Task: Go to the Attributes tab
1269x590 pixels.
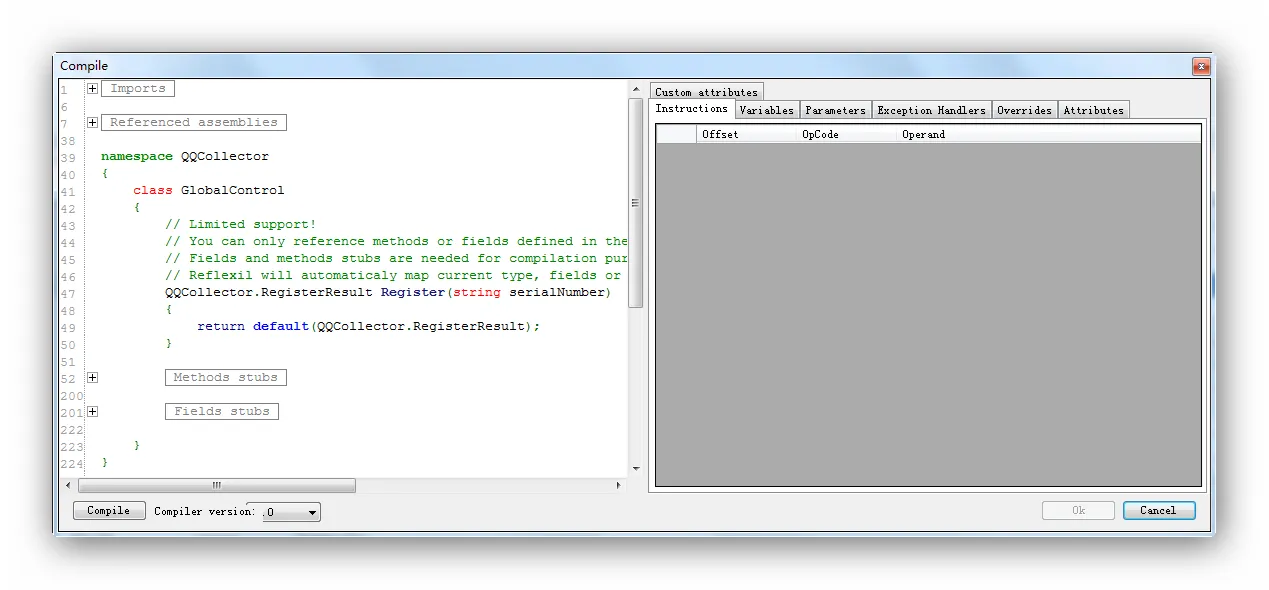Action: pyautogui.click(x=1093, y=110)
